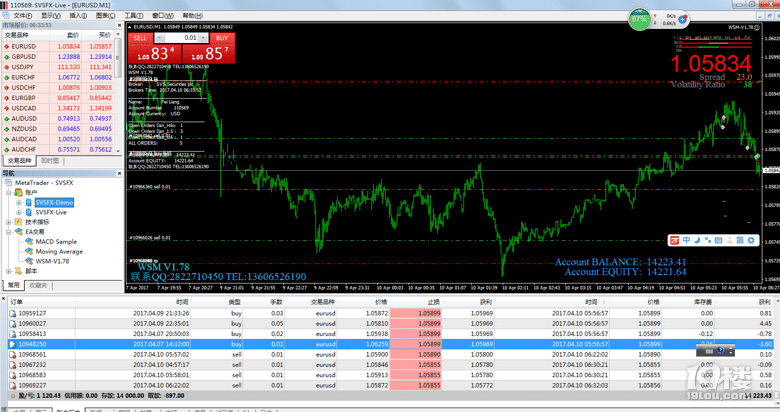Click the 技术指标 indicators folder icon
Screen dimensions: 780x412
coord(18,222)
